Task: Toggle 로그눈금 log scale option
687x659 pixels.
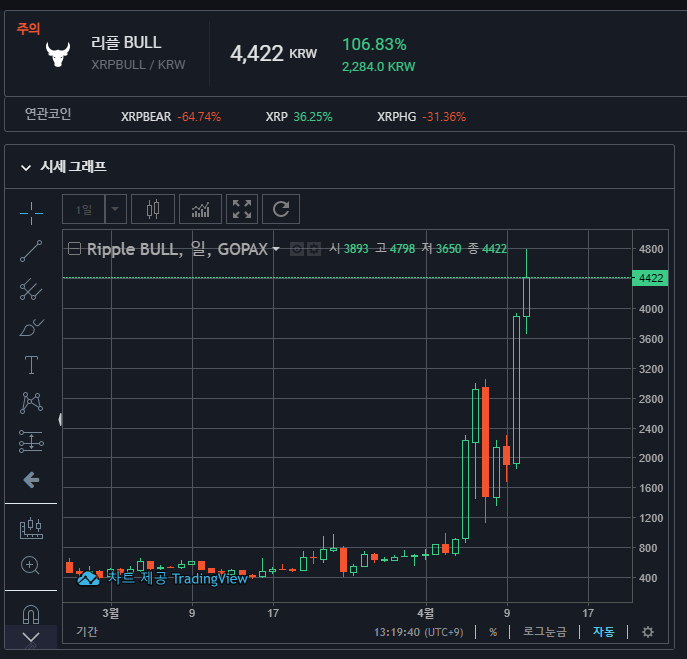Action: pyautogui.click(x=545, y=632)
